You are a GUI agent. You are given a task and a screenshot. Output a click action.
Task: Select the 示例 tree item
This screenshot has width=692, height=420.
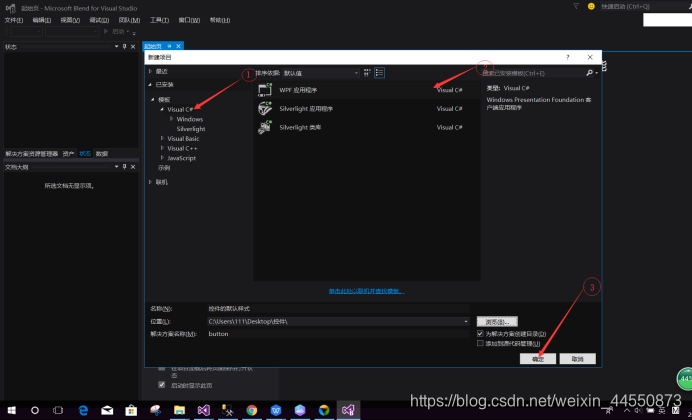tap(164, 168)
